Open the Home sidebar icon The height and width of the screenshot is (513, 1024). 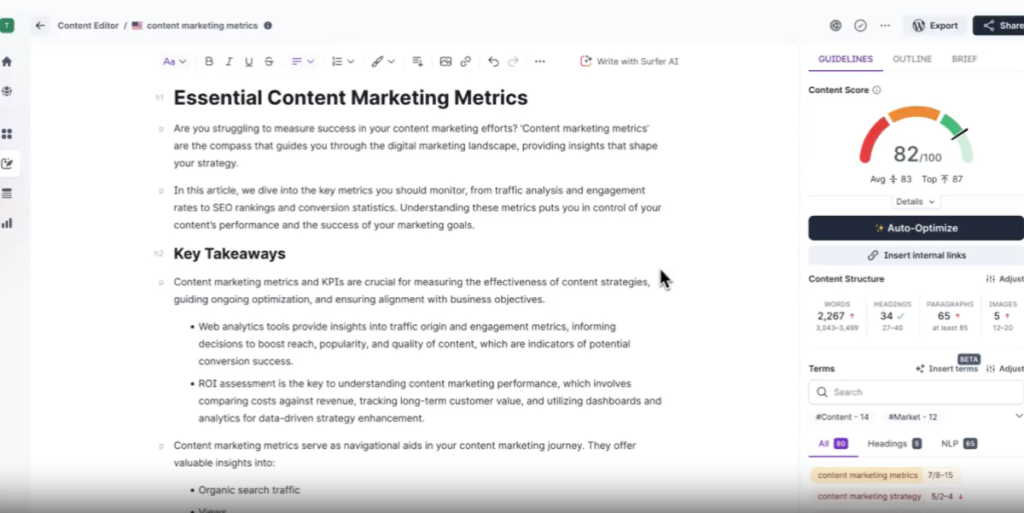click(7, 61)
